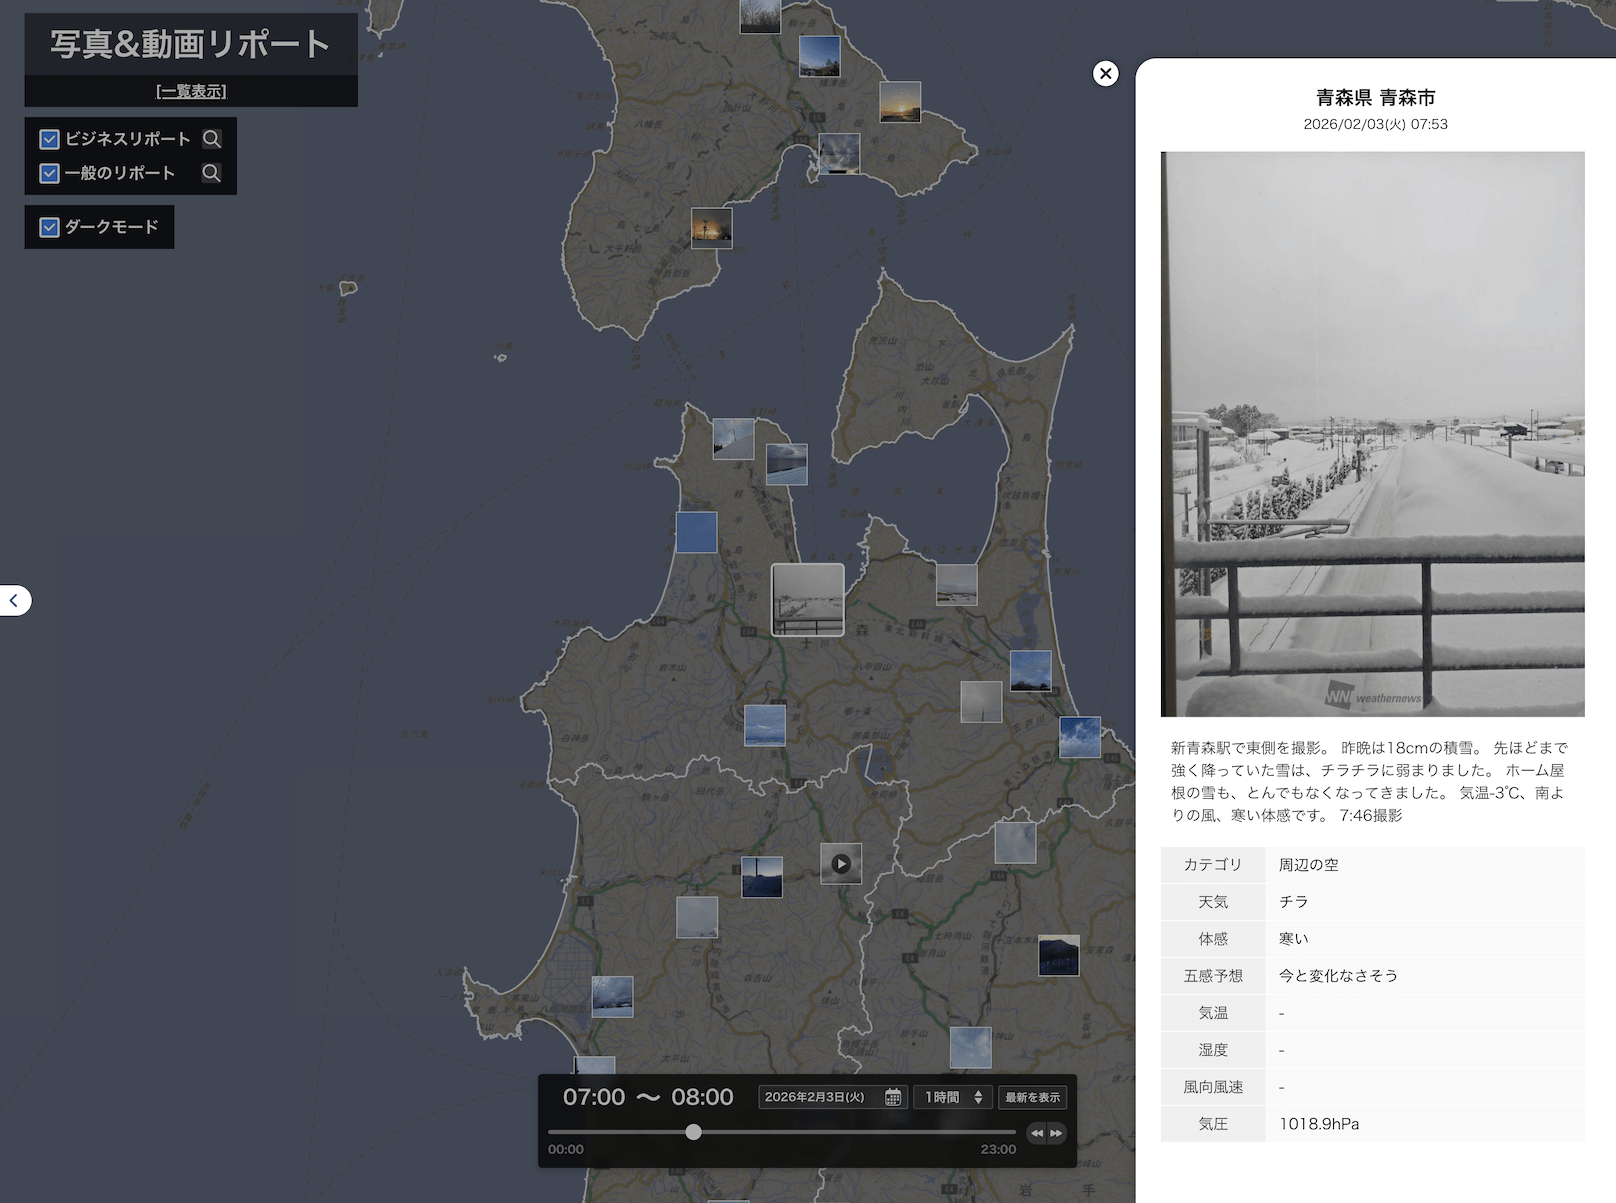Screen dimensions: 1616x1203
Task: Click search icon beside ビジネスリポート
Action: (212, 139)
